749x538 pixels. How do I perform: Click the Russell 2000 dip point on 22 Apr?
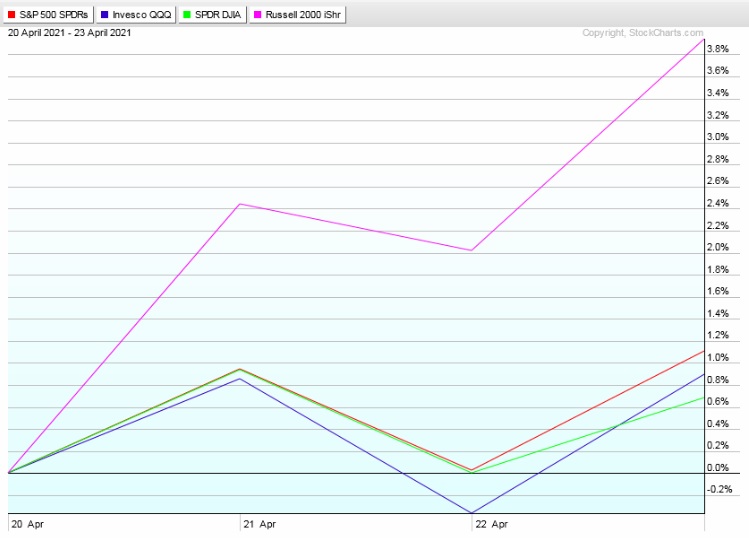(472, 250)
